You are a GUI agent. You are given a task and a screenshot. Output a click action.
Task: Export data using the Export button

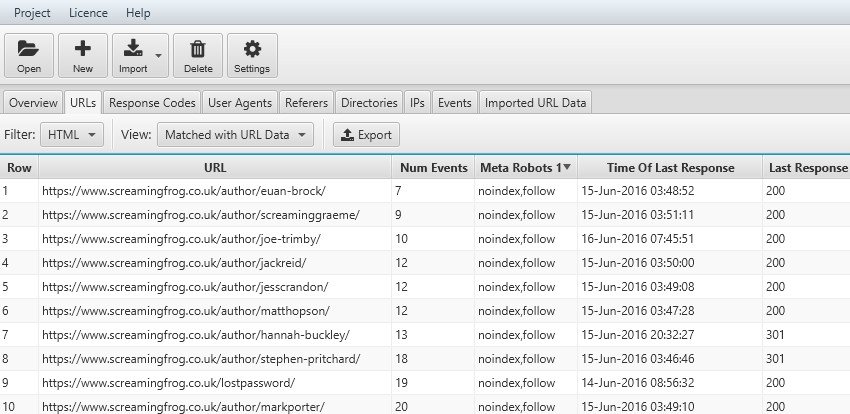(x=366, y=135)
